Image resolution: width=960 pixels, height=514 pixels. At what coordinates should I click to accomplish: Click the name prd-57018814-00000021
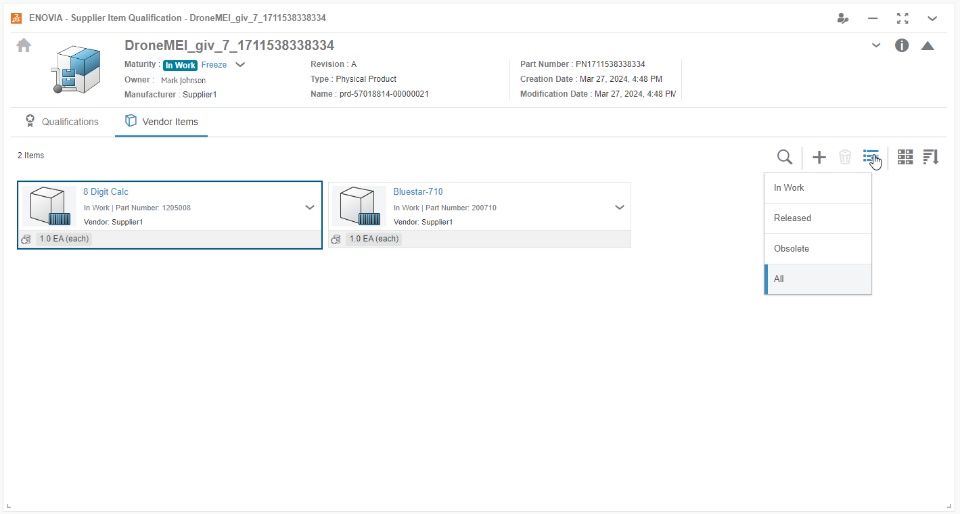coord(384,94)
